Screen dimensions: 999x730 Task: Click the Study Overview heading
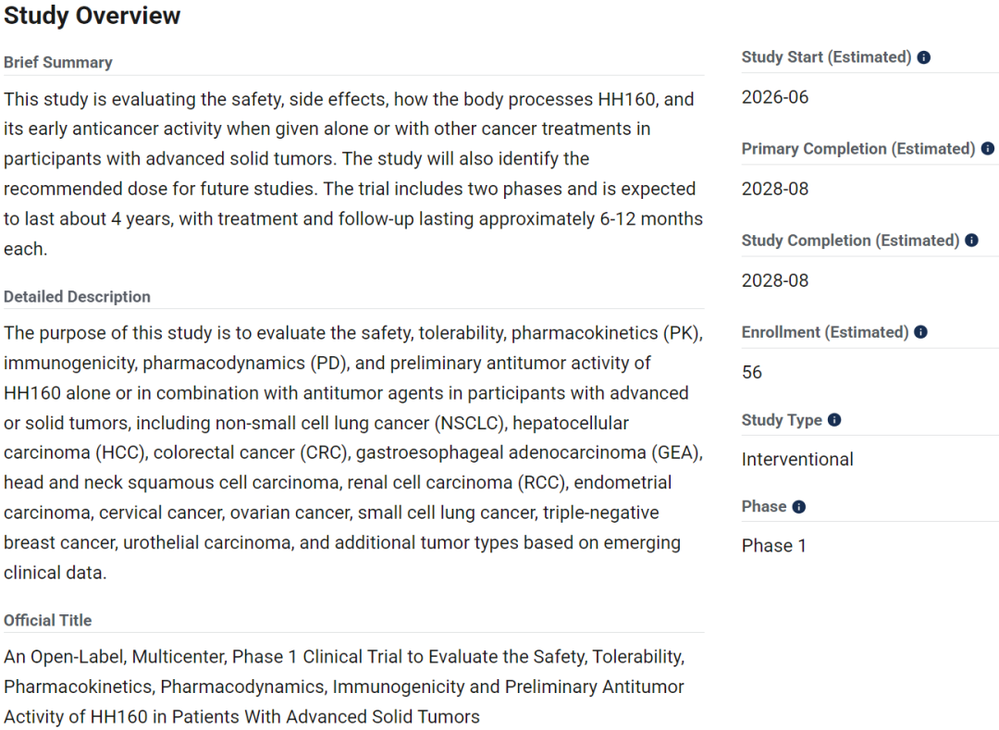click(x=92, y=15)
